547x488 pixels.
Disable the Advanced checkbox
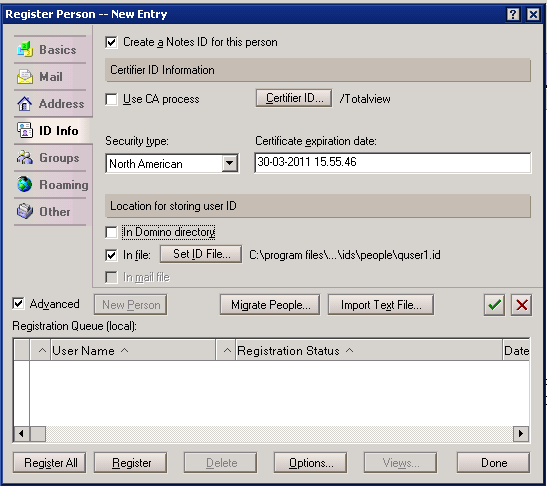[18, 304]
